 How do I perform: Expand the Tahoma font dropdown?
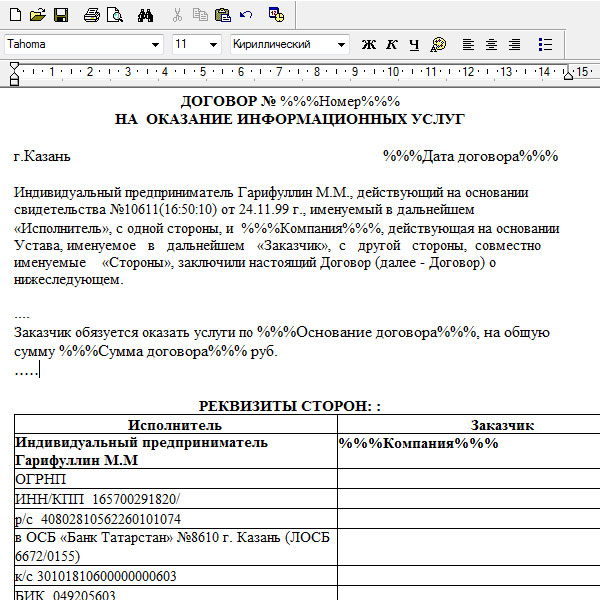(x=156, y=44)
